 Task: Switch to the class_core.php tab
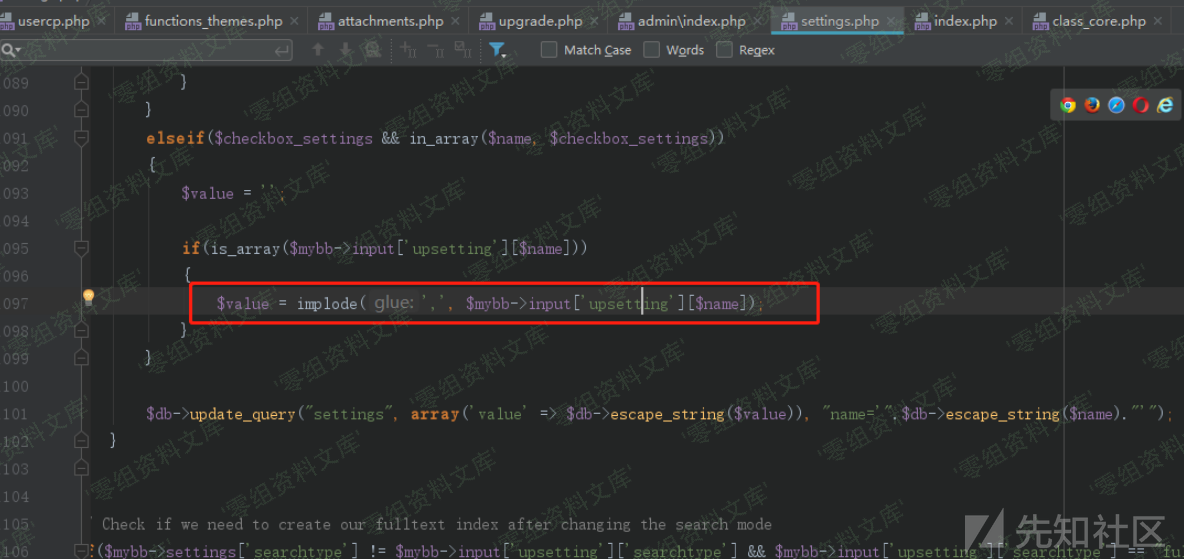1098,21
